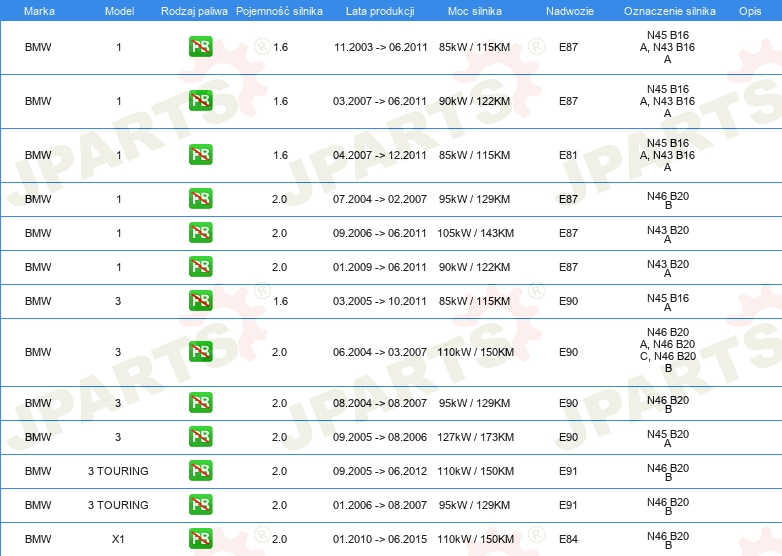Select the date range 08.2004 -> 08.2007
This screenshot has height=556, width=782.
[380, 403]
